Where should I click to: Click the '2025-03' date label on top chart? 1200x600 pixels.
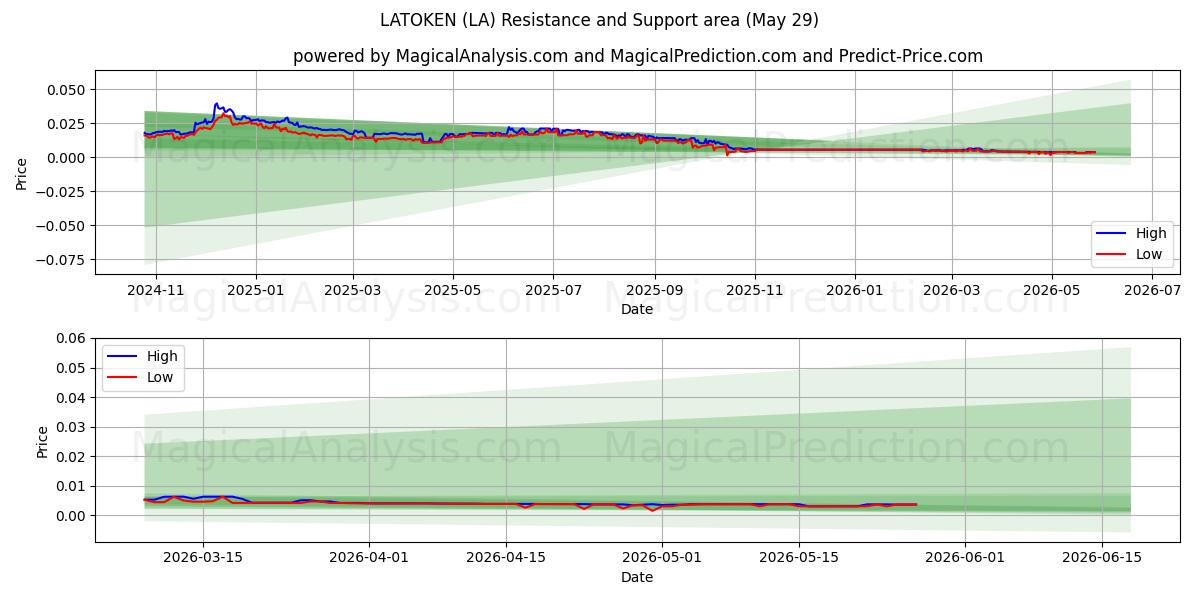coord(353,291)
